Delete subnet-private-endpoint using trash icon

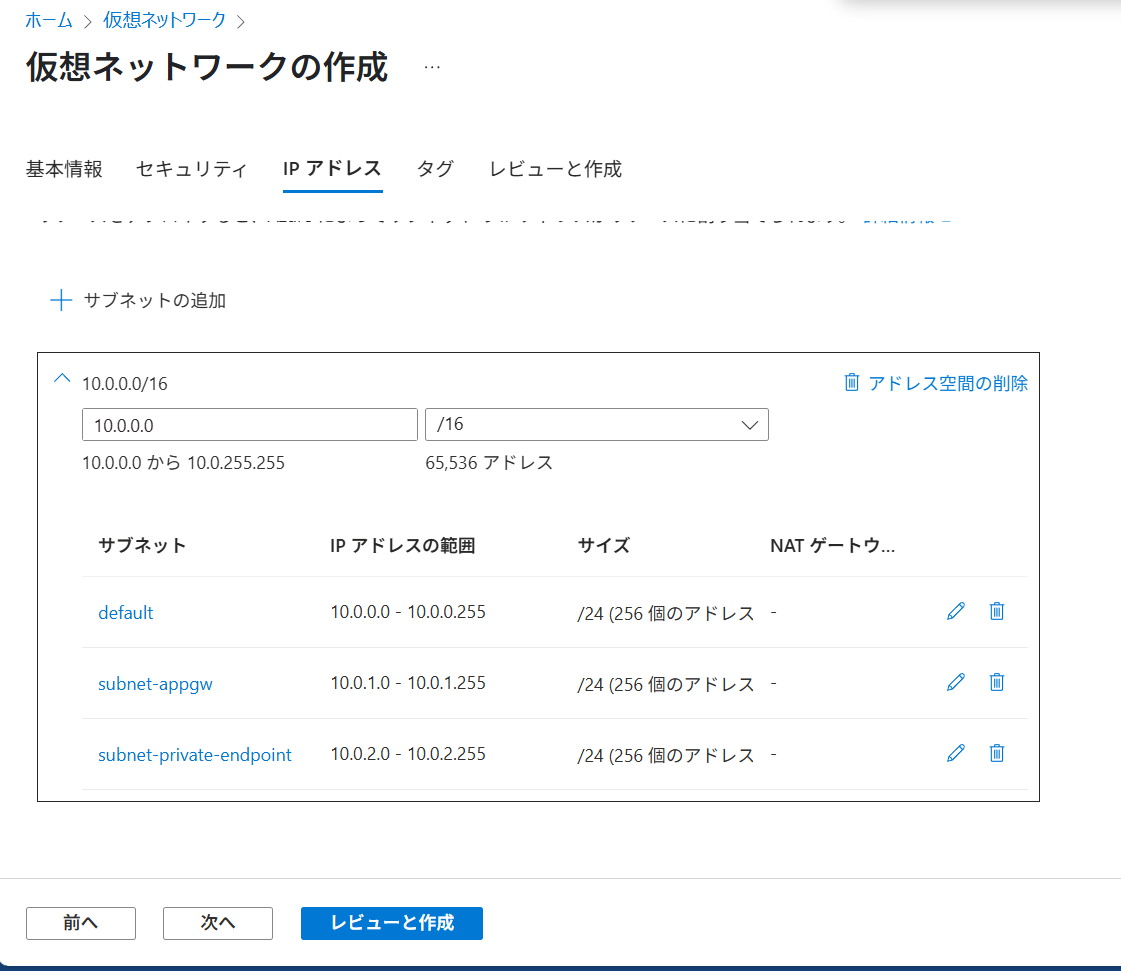coord(997,753)
